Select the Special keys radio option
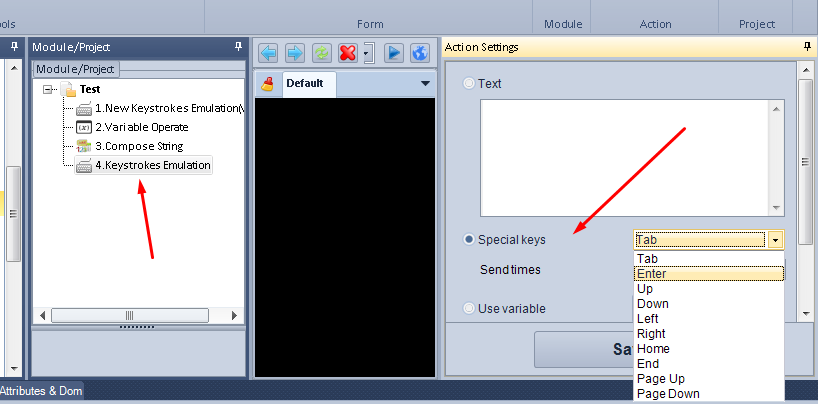 (x=469, y=240)
